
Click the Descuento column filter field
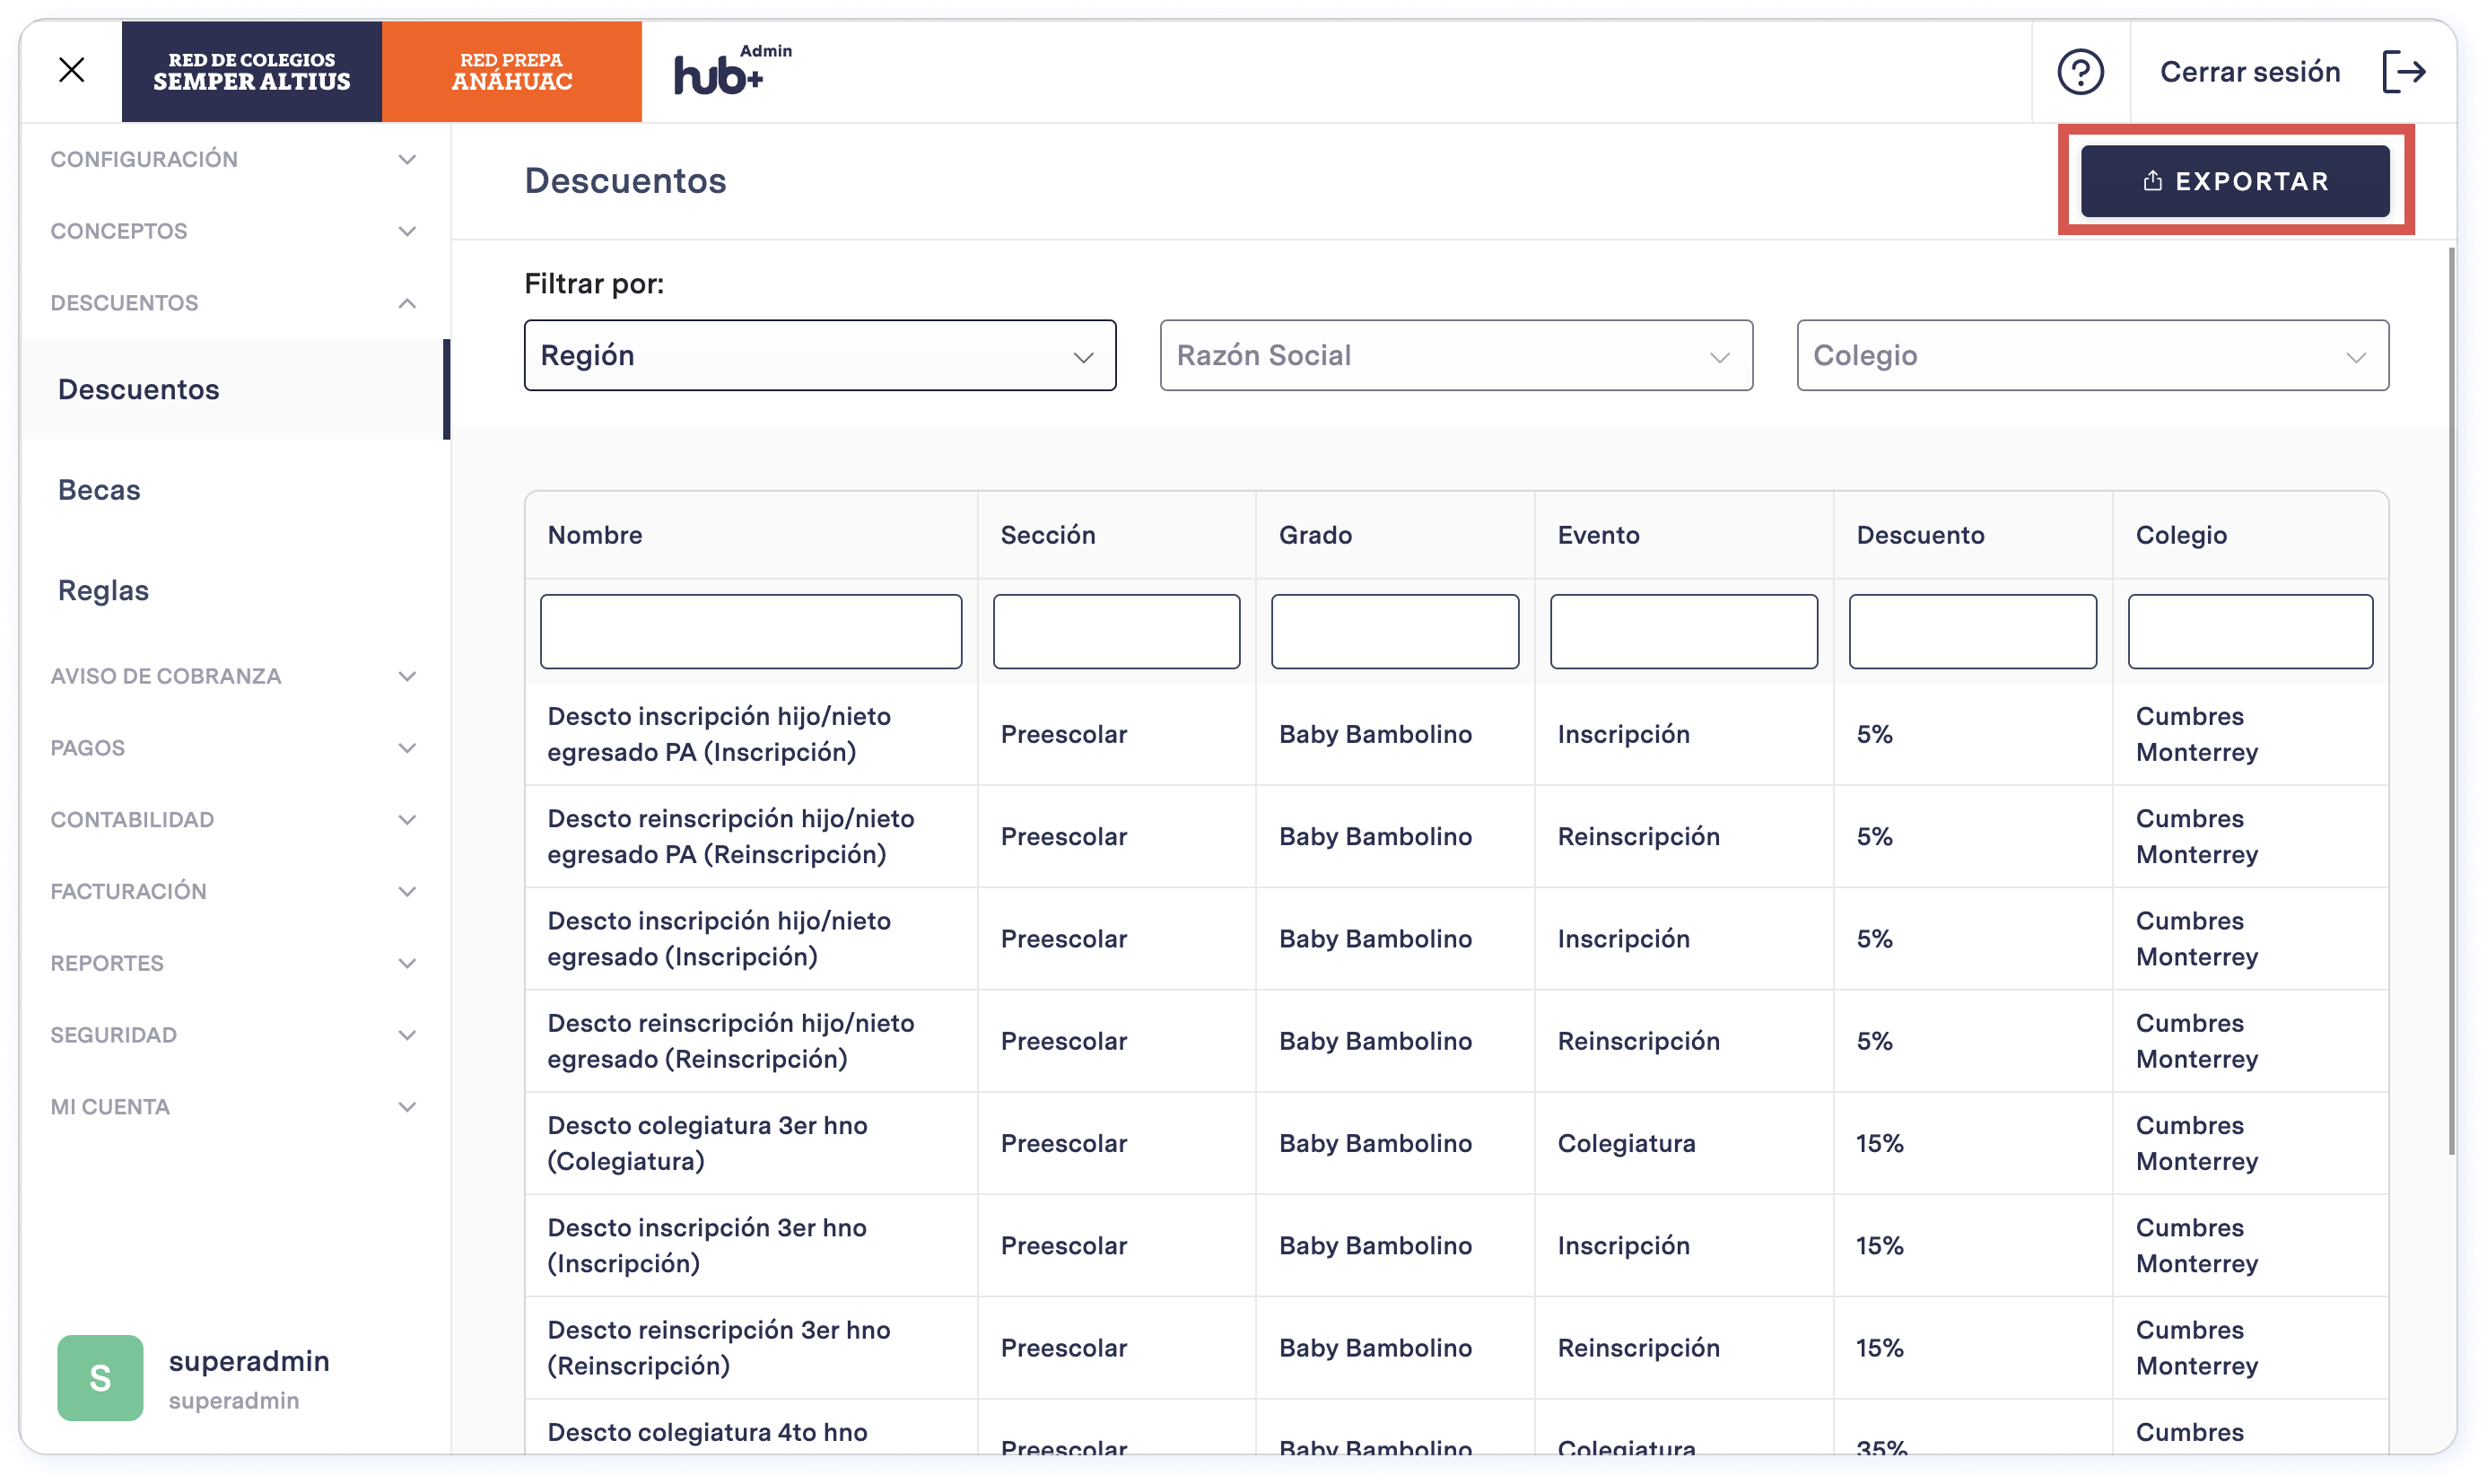point(1973,631)
